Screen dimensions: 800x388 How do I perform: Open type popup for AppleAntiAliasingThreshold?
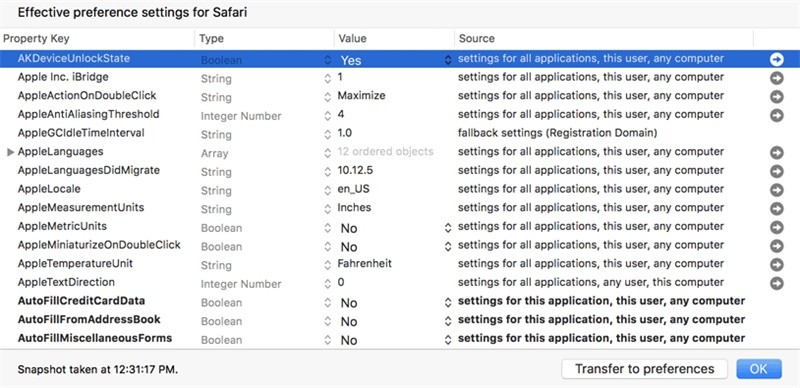(328, 116)
